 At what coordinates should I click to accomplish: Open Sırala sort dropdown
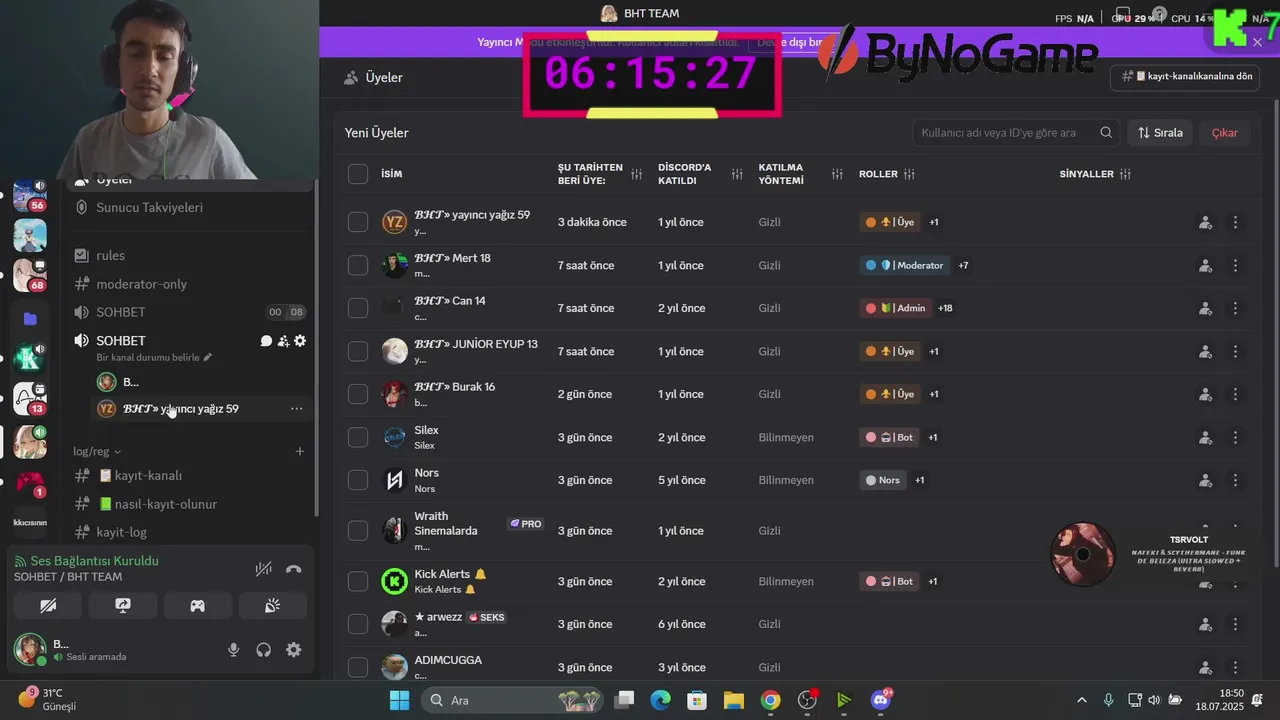[x=1160, y=133]
